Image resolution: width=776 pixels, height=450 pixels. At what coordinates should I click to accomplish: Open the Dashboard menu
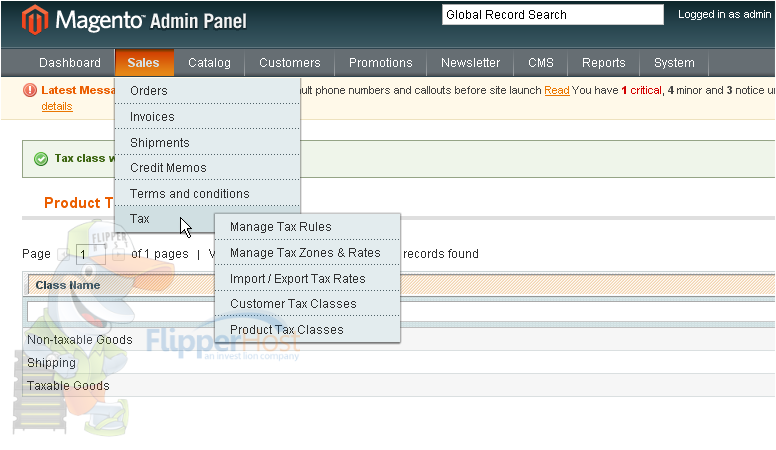coord(70,63)
